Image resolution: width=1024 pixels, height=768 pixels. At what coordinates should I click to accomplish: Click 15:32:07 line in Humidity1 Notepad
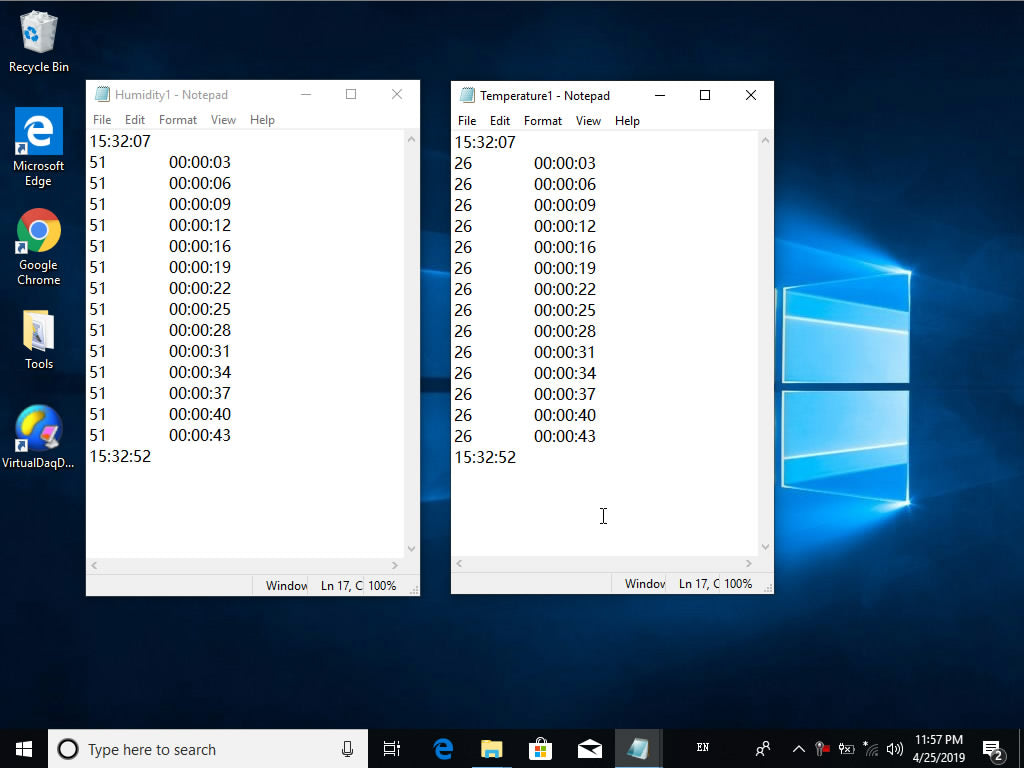click(x=120, y=142)
